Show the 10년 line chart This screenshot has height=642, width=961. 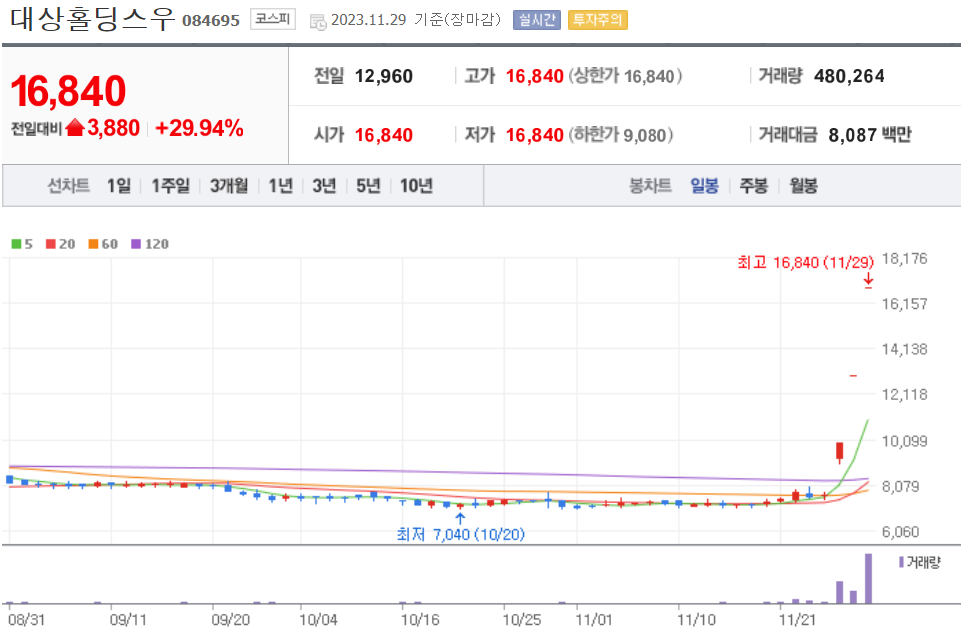click(417, 186)
